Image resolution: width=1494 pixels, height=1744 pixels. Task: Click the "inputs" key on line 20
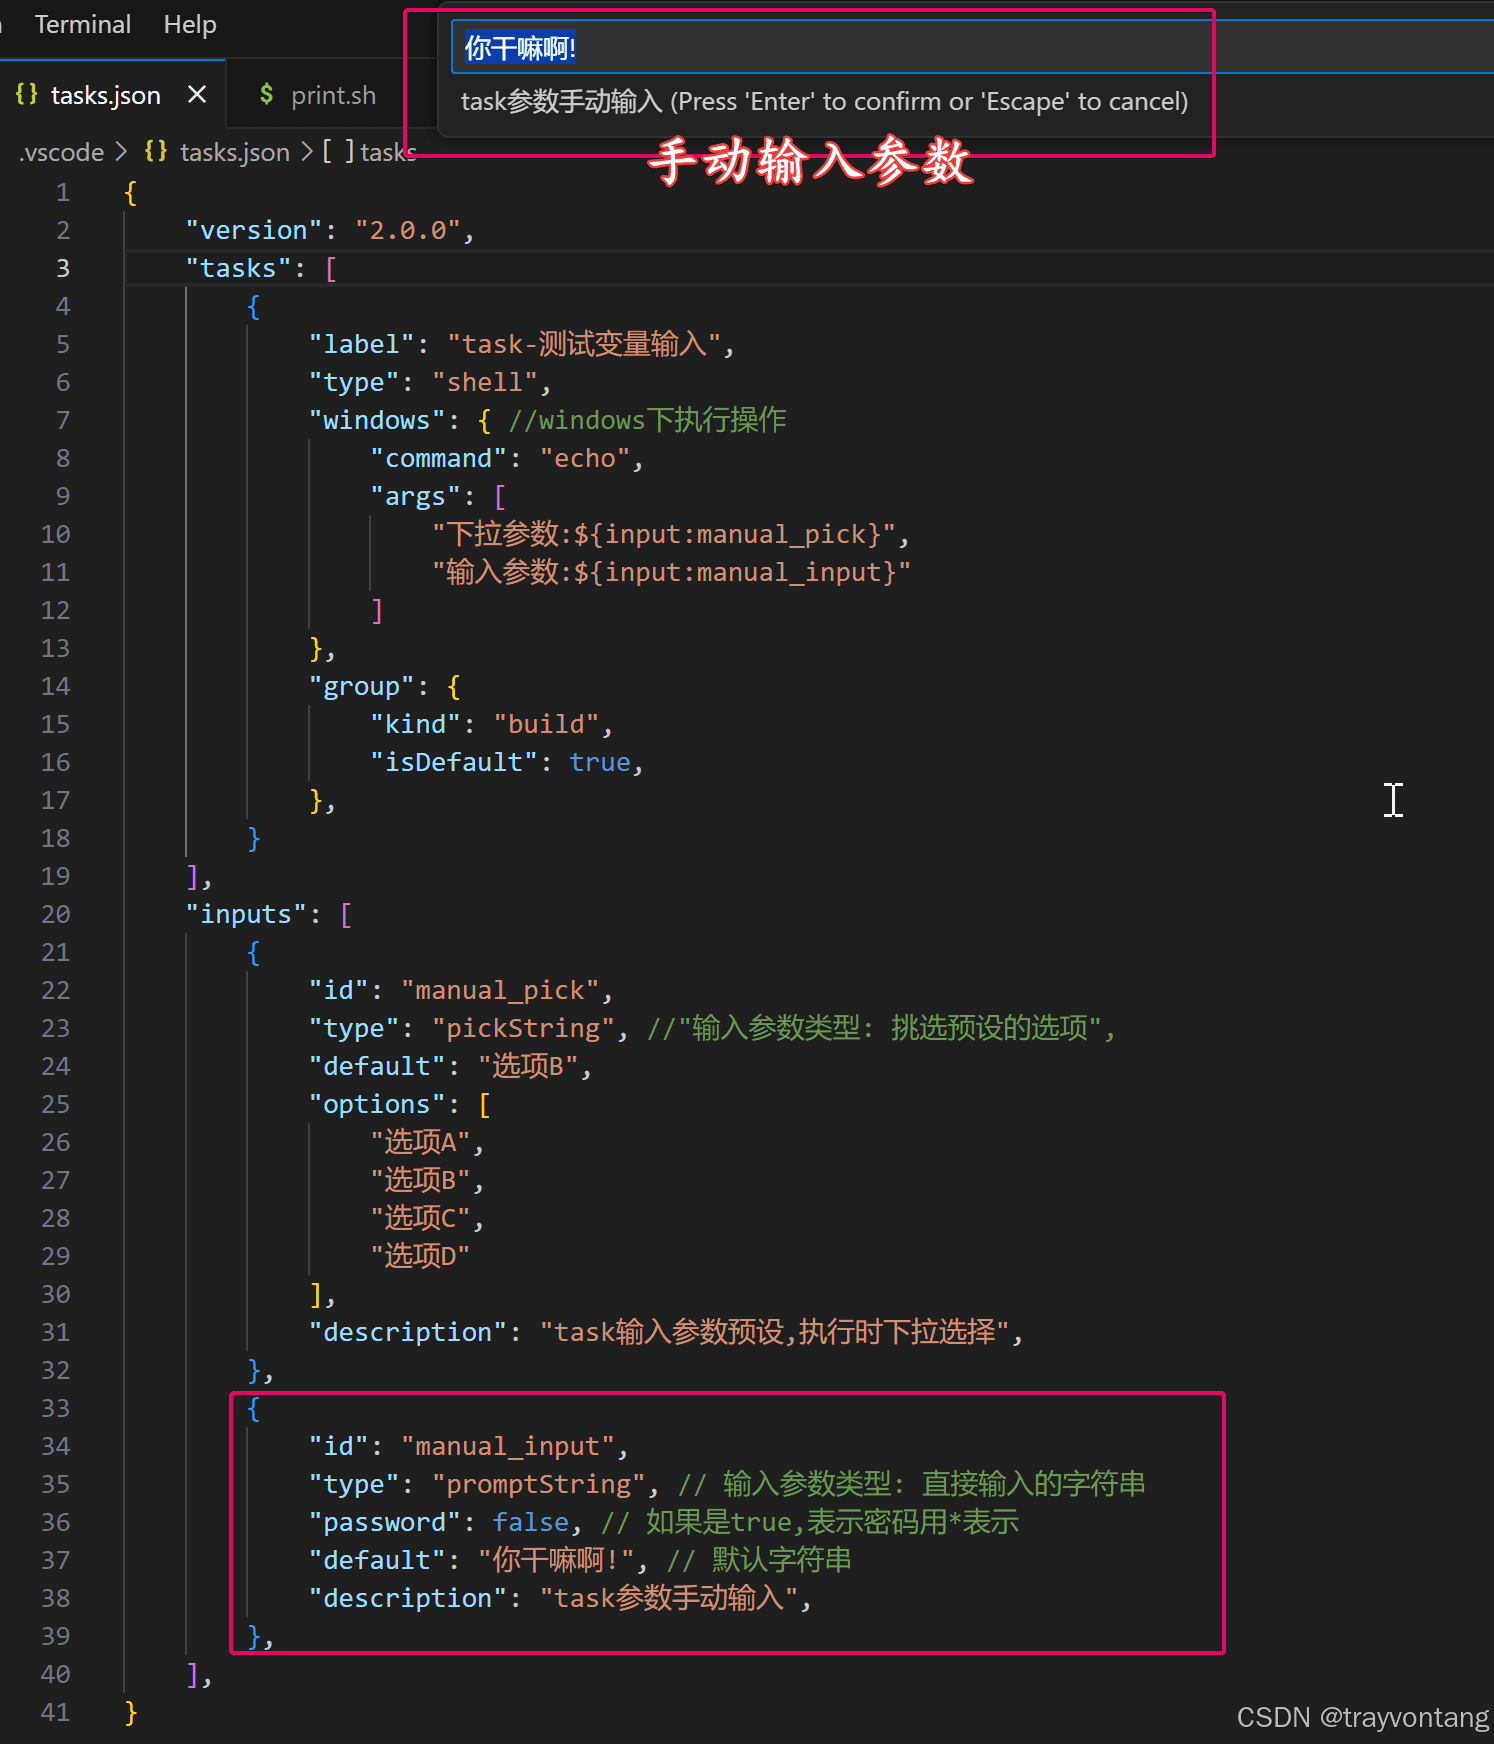coord(247,914)
